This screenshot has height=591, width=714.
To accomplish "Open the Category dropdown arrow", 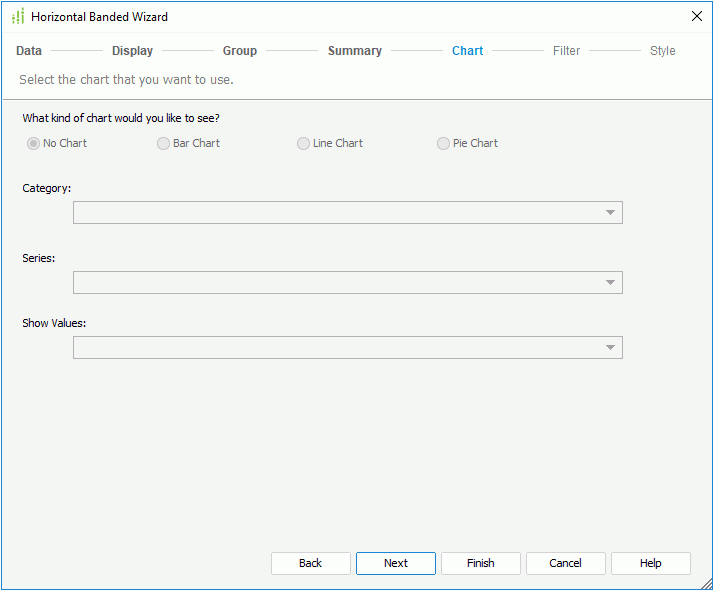I will point(610,213).
